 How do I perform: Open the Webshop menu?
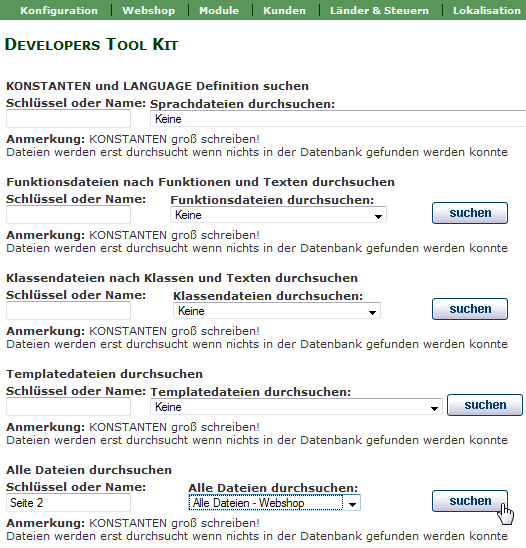coord(149,10)
